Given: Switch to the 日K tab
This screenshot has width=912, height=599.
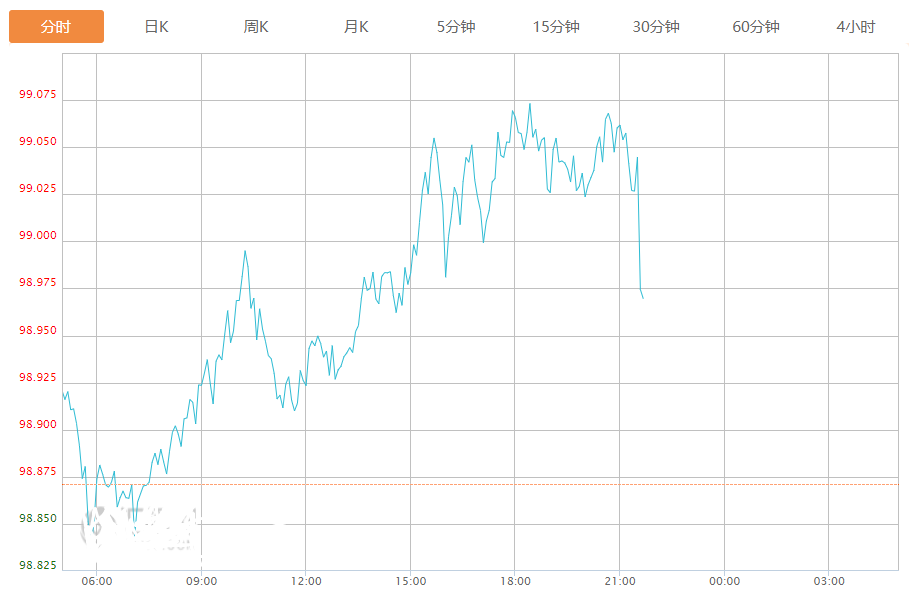Looking at the screenshot, I should tap(156, 27).
